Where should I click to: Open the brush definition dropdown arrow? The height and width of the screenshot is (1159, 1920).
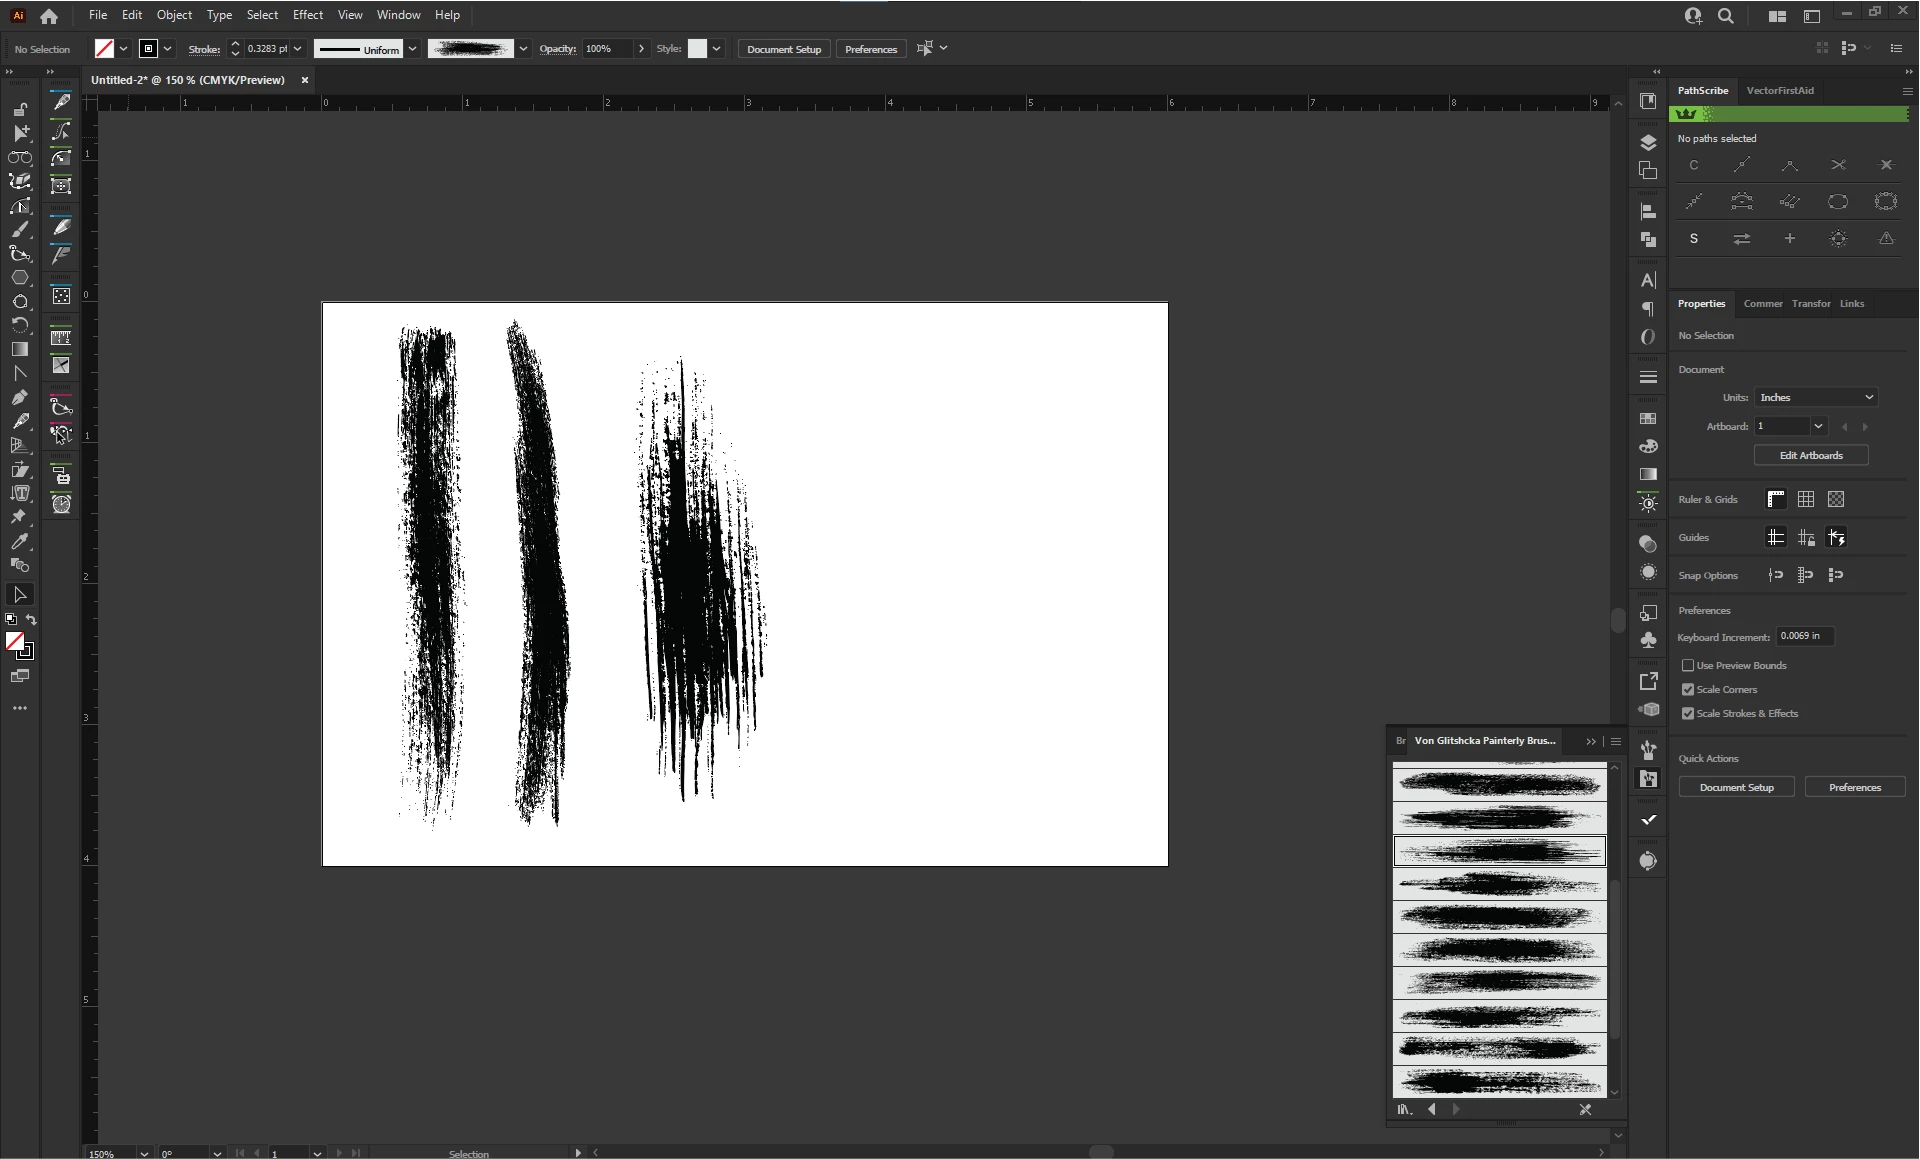(523, 49)
